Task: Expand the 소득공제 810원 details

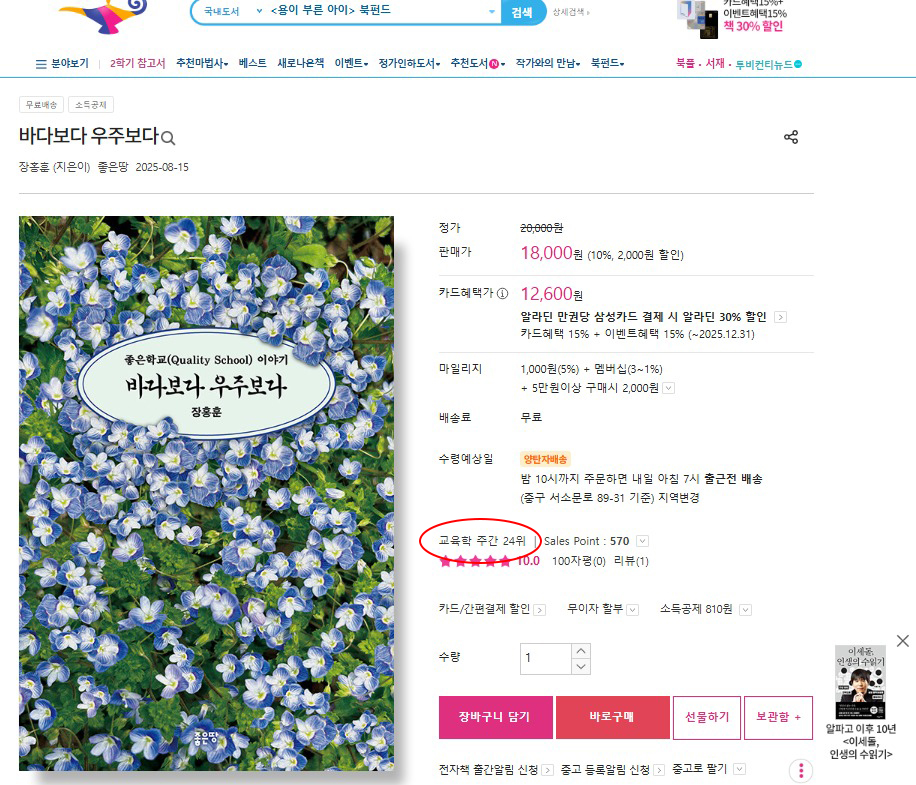Action: [x=745, y=610]
